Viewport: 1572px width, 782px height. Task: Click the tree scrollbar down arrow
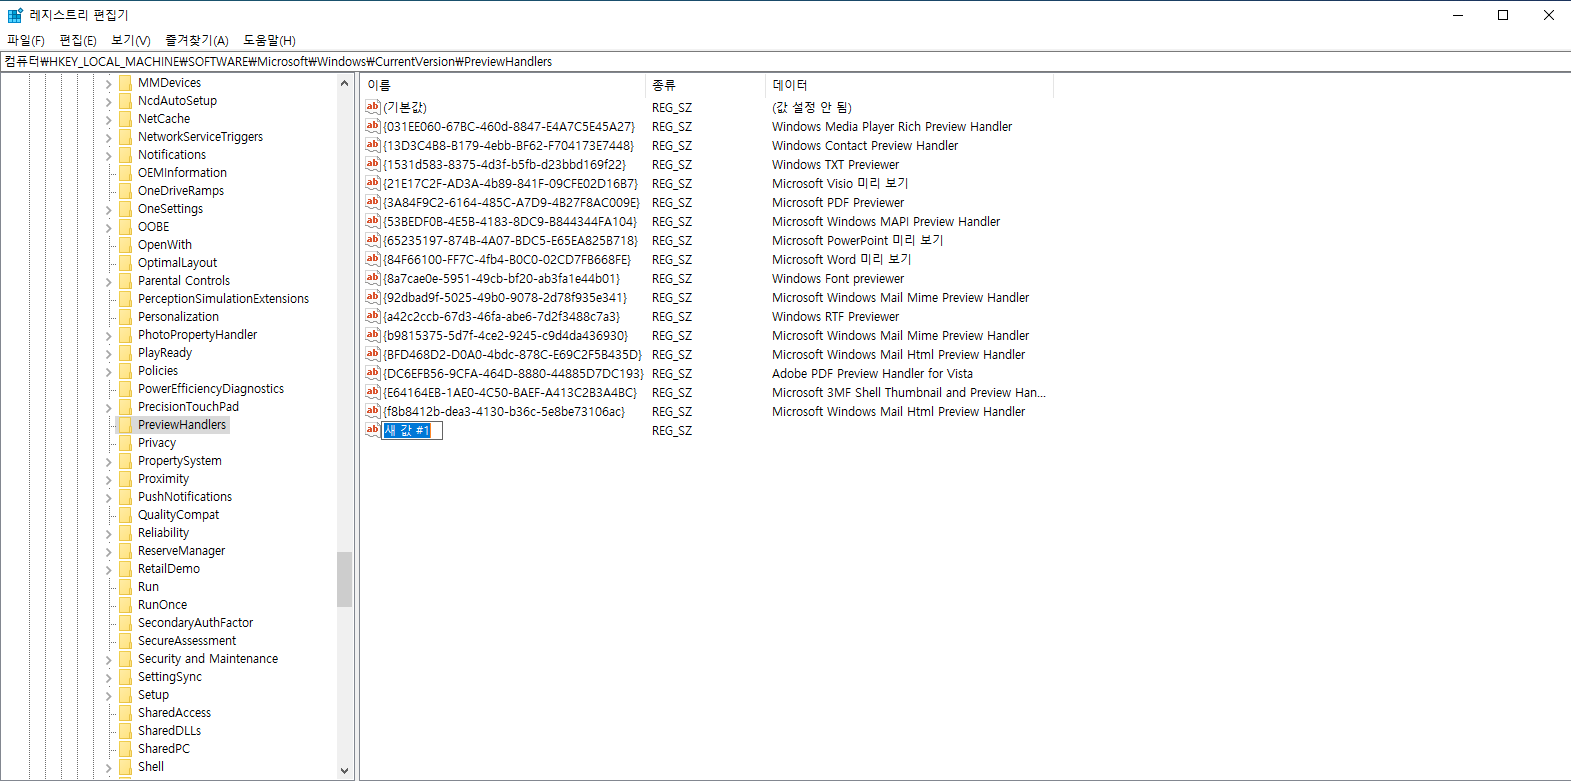click(x=345, y=771)
